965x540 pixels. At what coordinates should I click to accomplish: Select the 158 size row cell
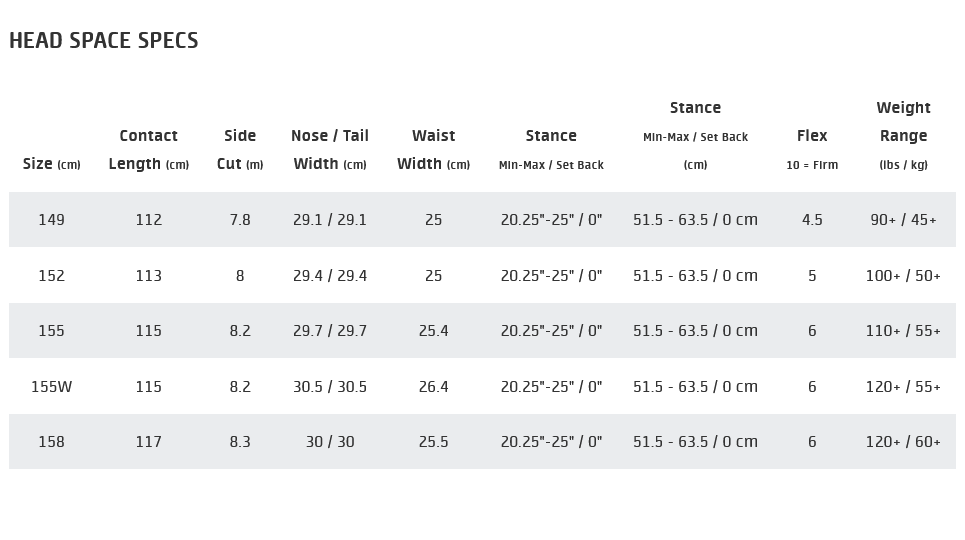(51, 442)
